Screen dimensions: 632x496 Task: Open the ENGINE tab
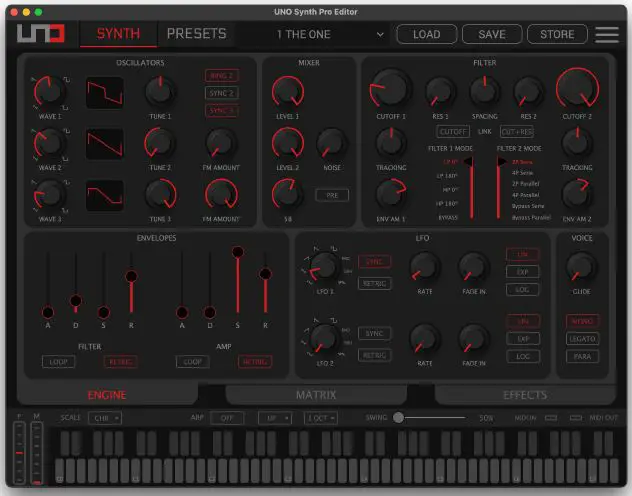(x=107, y=394)
